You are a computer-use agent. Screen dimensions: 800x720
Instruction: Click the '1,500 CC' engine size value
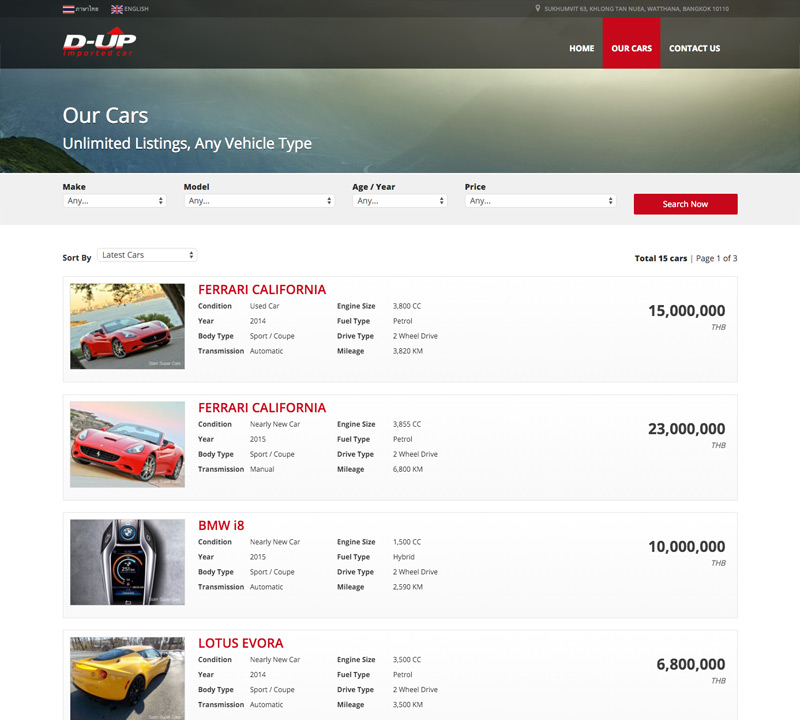click(407, 542)
